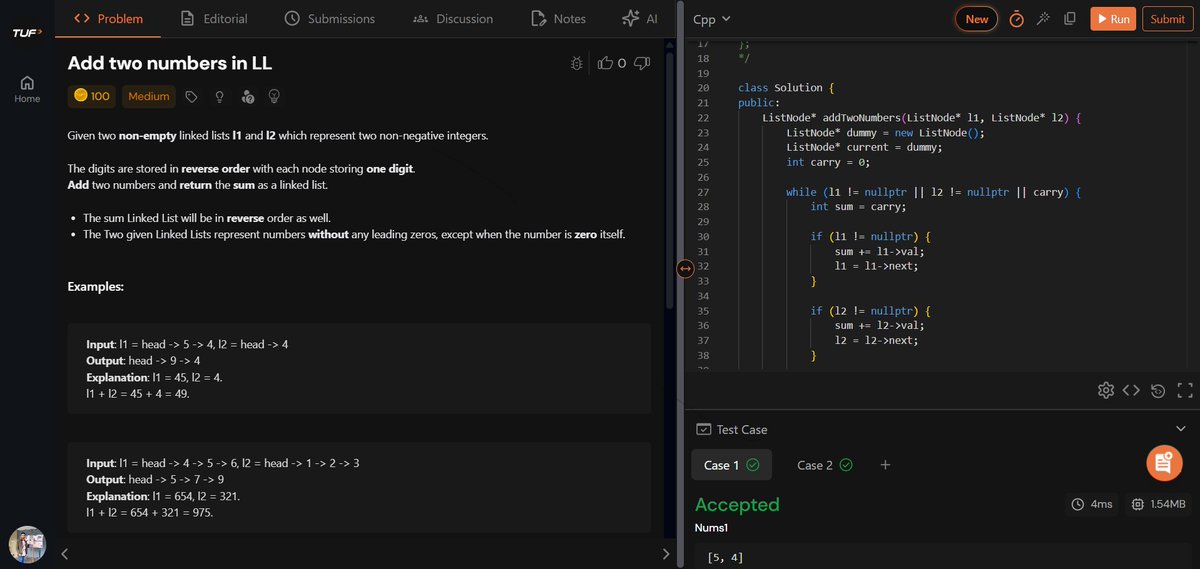Click the 'Add two numbers in LL' title
The image size is (1200, 569).
click(x=170, y=63)
